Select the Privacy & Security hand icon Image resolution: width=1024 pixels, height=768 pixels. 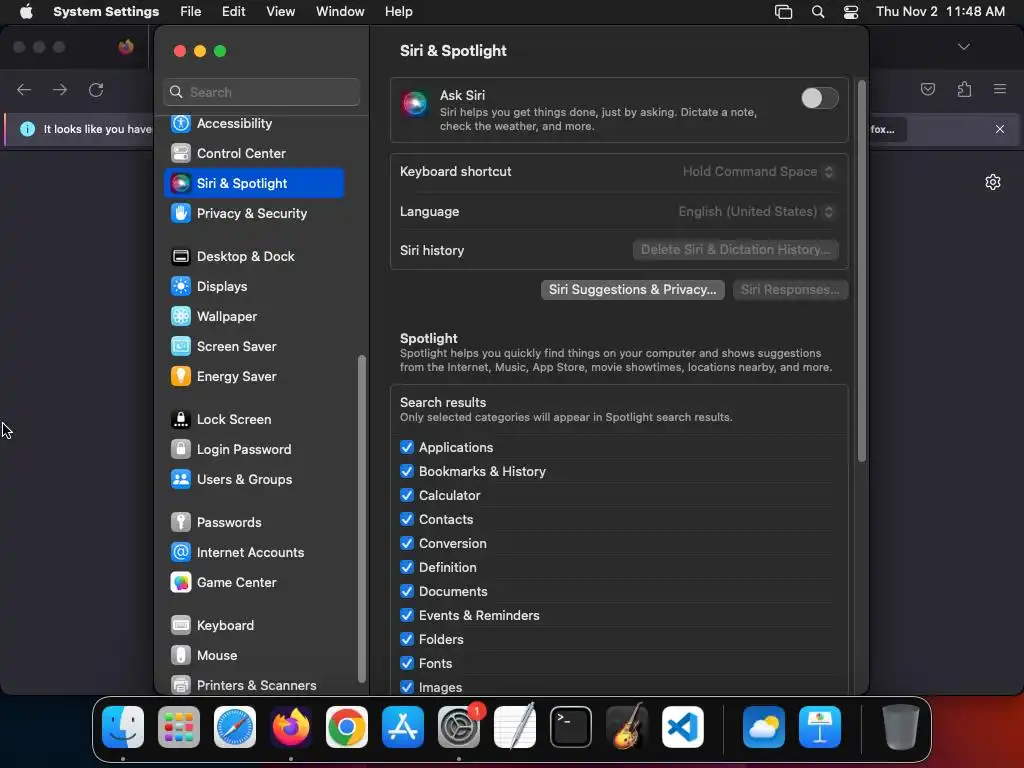point(181,213)
